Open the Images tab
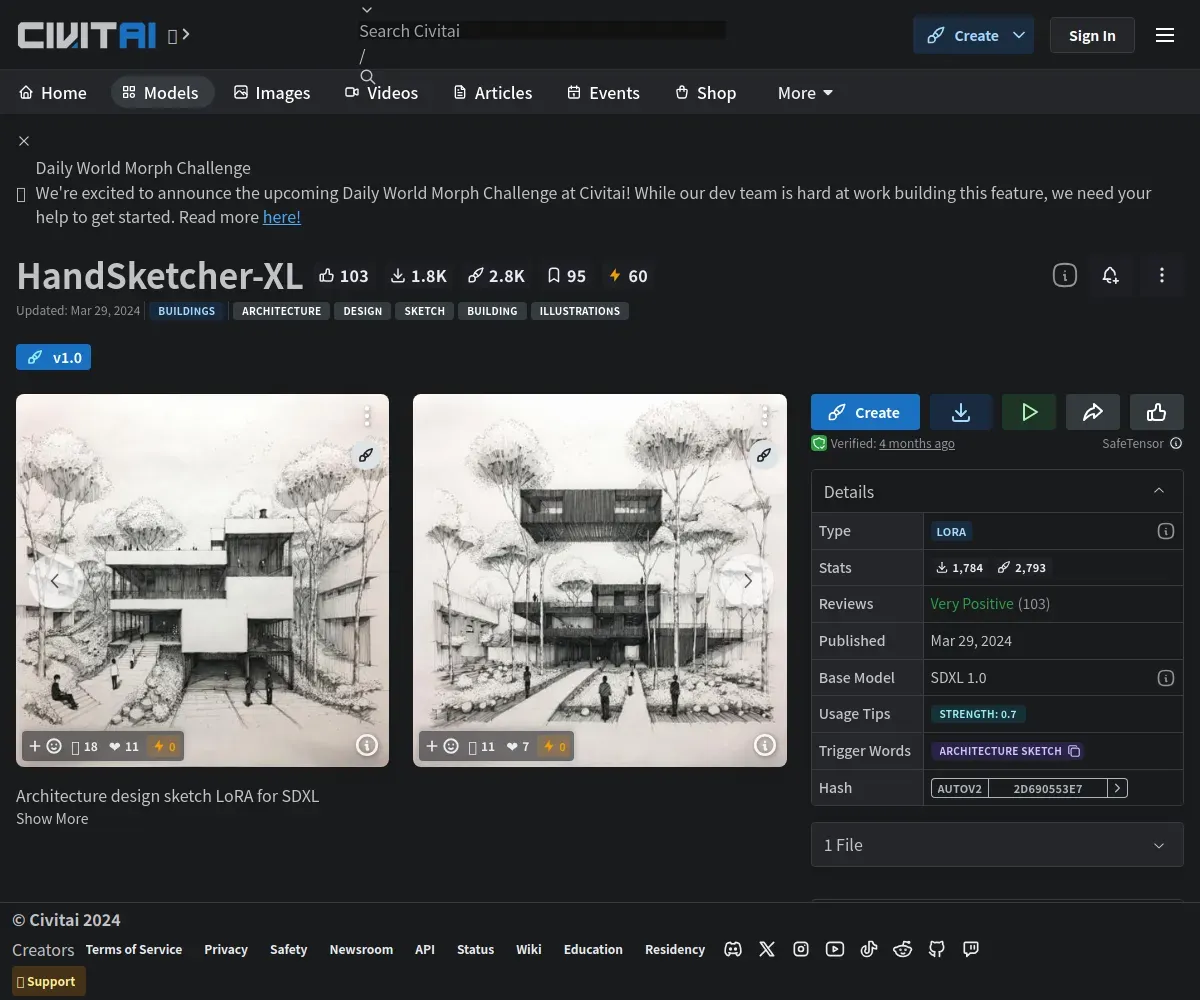The height and width of the screenshot is (1000, 1200). [x=272, y=93]
